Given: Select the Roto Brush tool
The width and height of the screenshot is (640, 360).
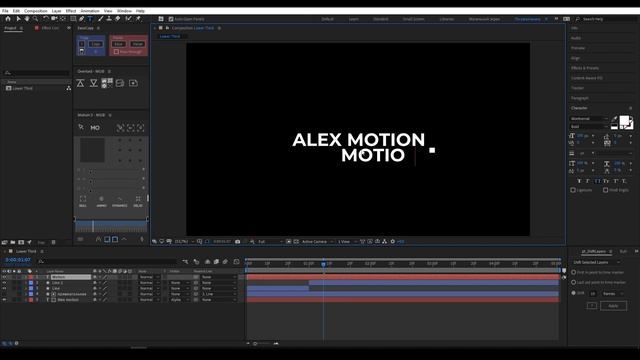Looking at the screenshot, I should [129, 19].
